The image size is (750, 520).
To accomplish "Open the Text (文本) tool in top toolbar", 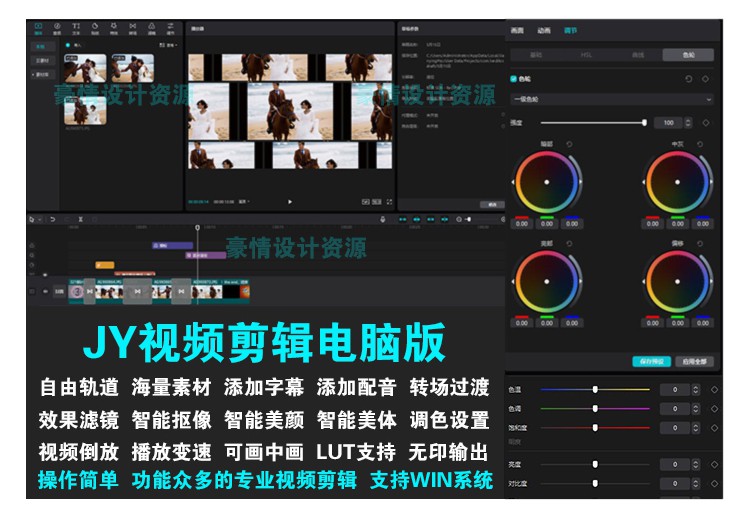I will tap(77, 27).
